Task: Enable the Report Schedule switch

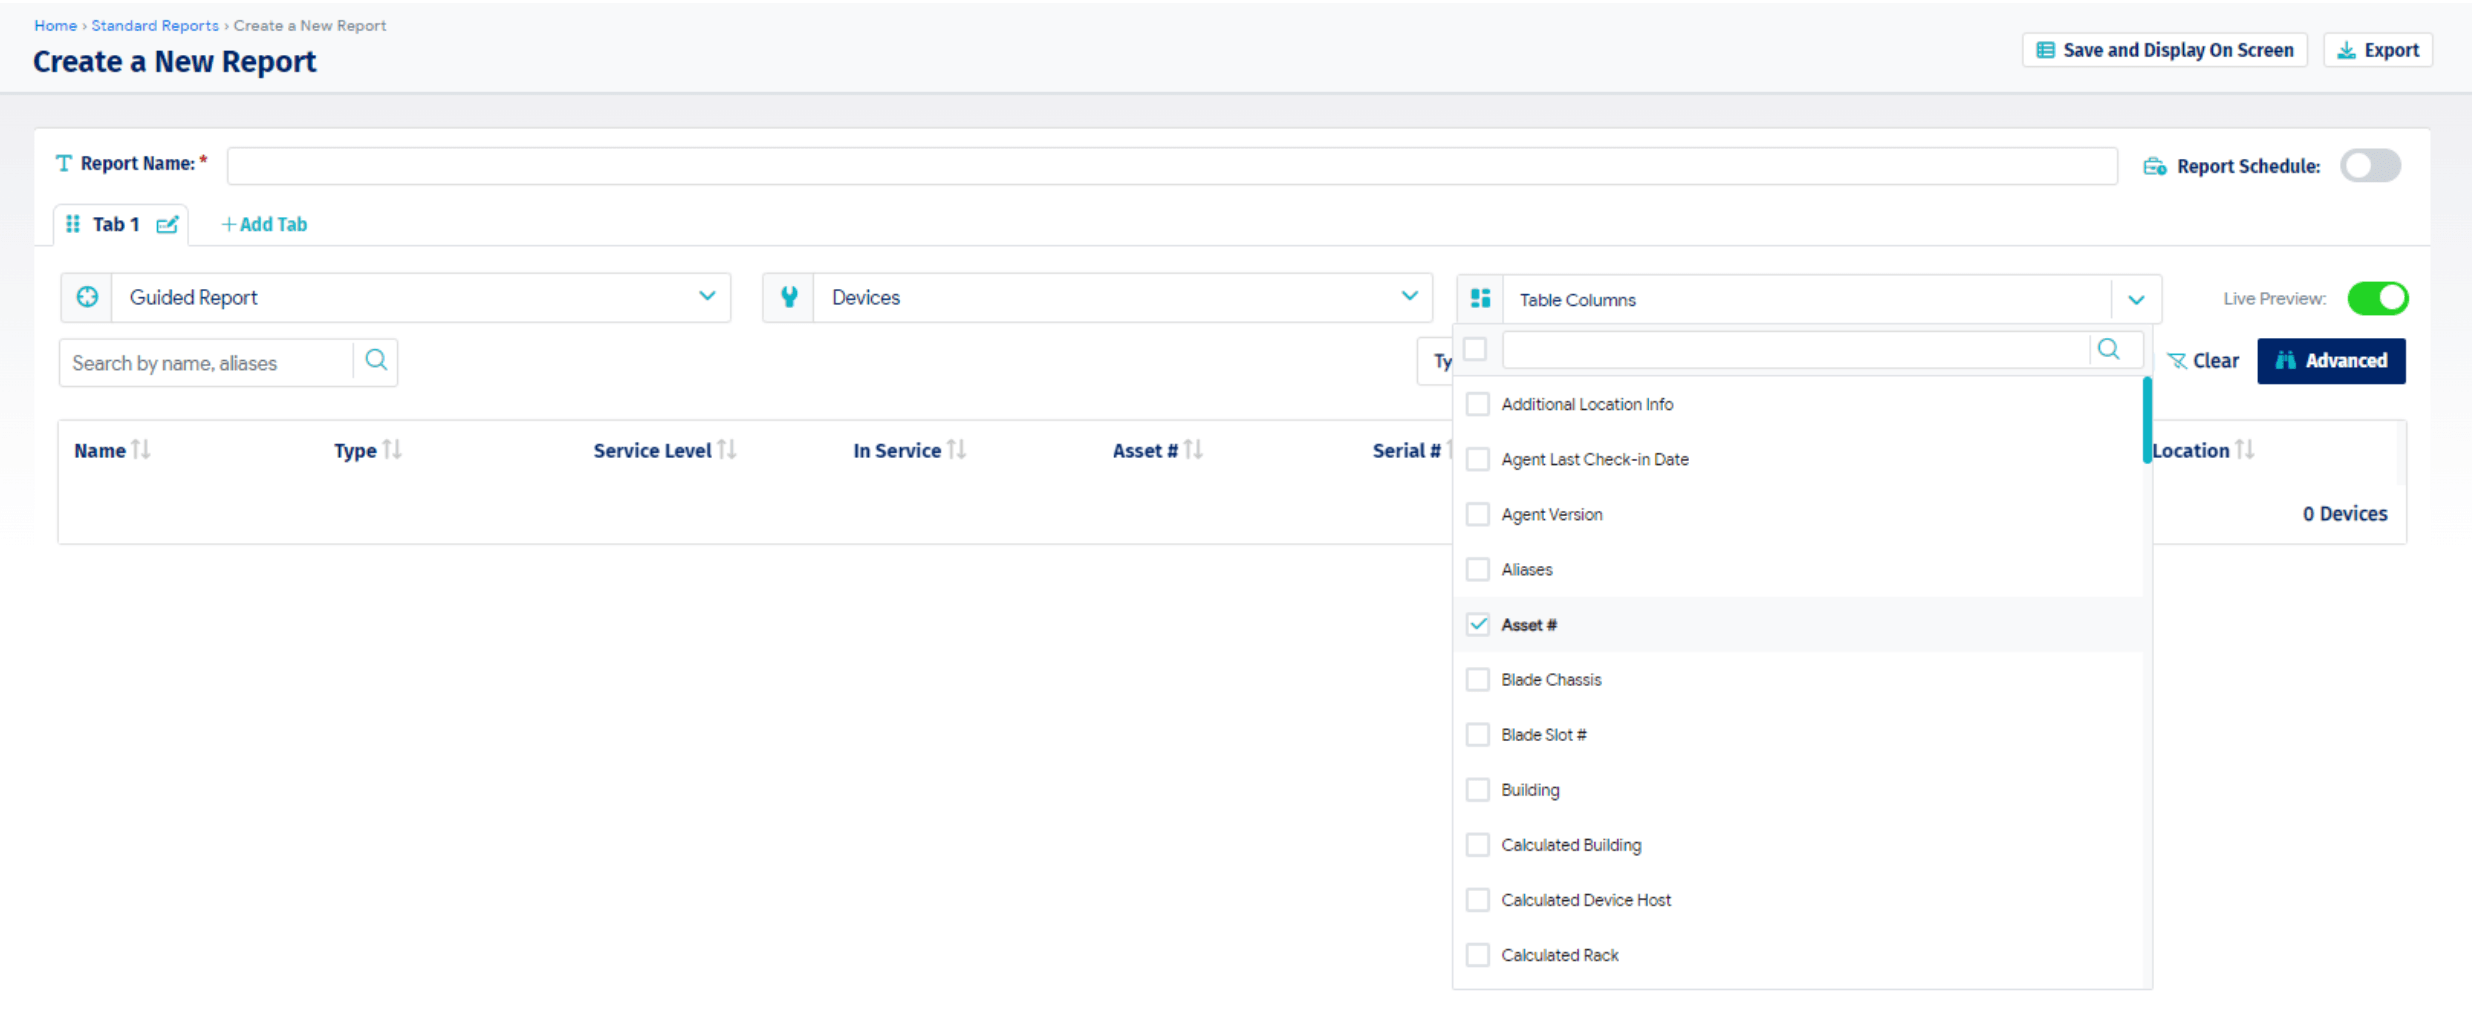Action: (x=2370, y=166)
